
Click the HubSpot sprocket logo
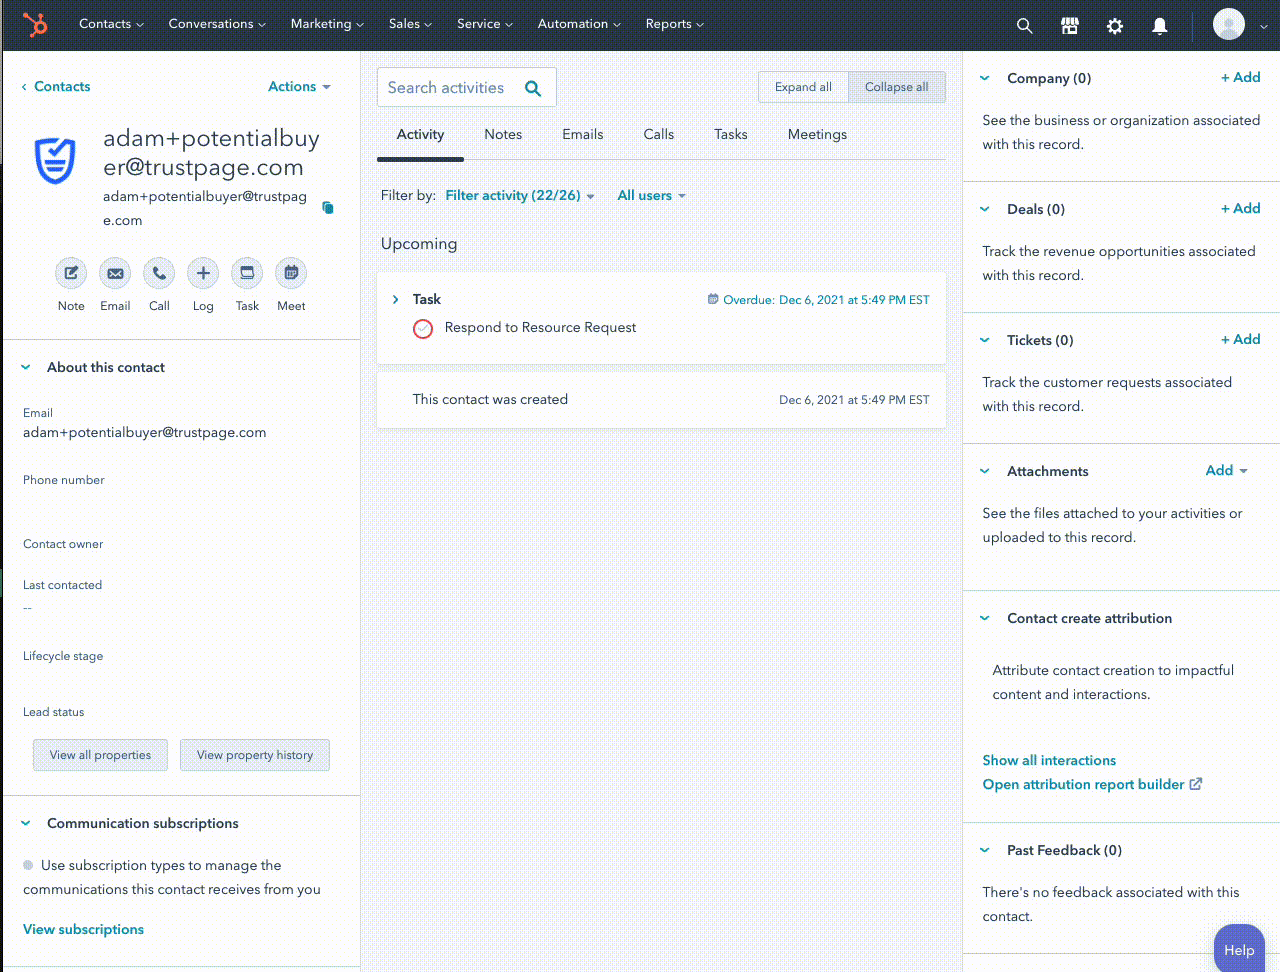pyautogui.click(x=36, y=24)
